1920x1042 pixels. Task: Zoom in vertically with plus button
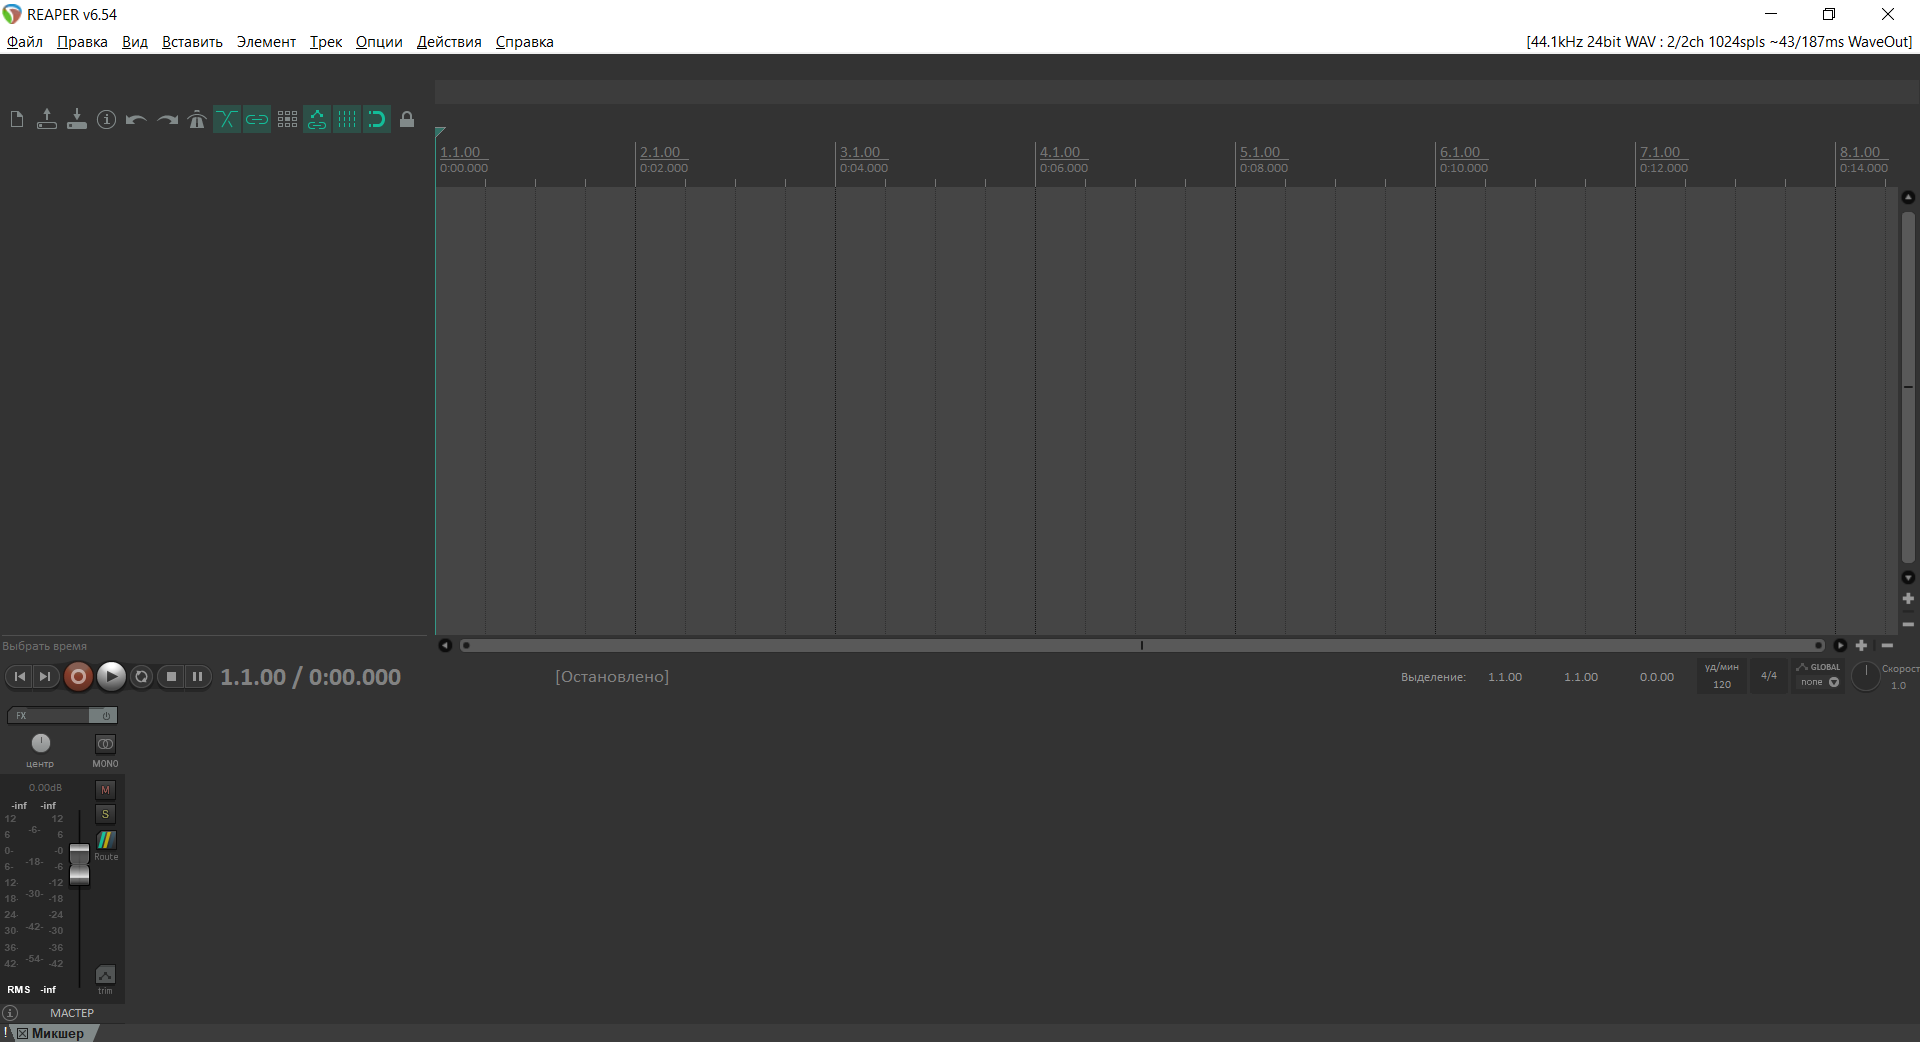tap(1908, 599)
